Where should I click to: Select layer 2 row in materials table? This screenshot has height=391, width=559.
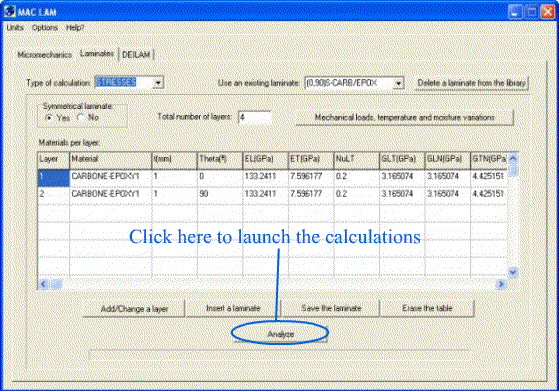click(x=272, y=194)
